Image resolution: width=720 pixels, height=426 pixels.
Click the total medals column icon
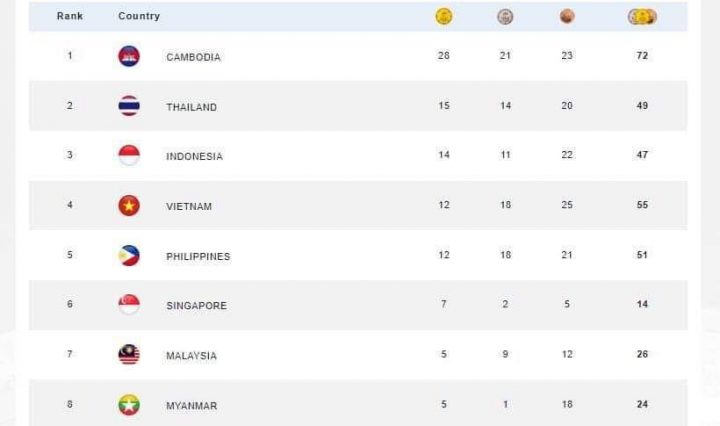pyautogui.click(x=642, y=16)
